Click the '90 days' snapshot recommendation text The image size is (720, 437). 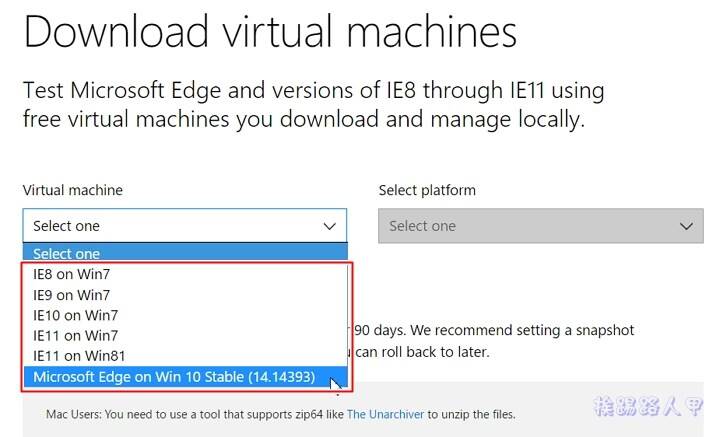[494, 330]
